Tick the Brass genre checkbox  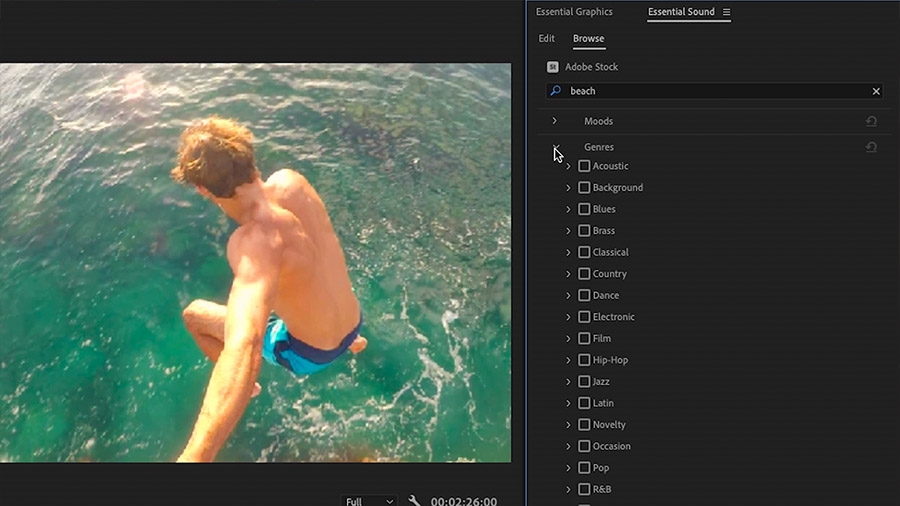point(584,231)
